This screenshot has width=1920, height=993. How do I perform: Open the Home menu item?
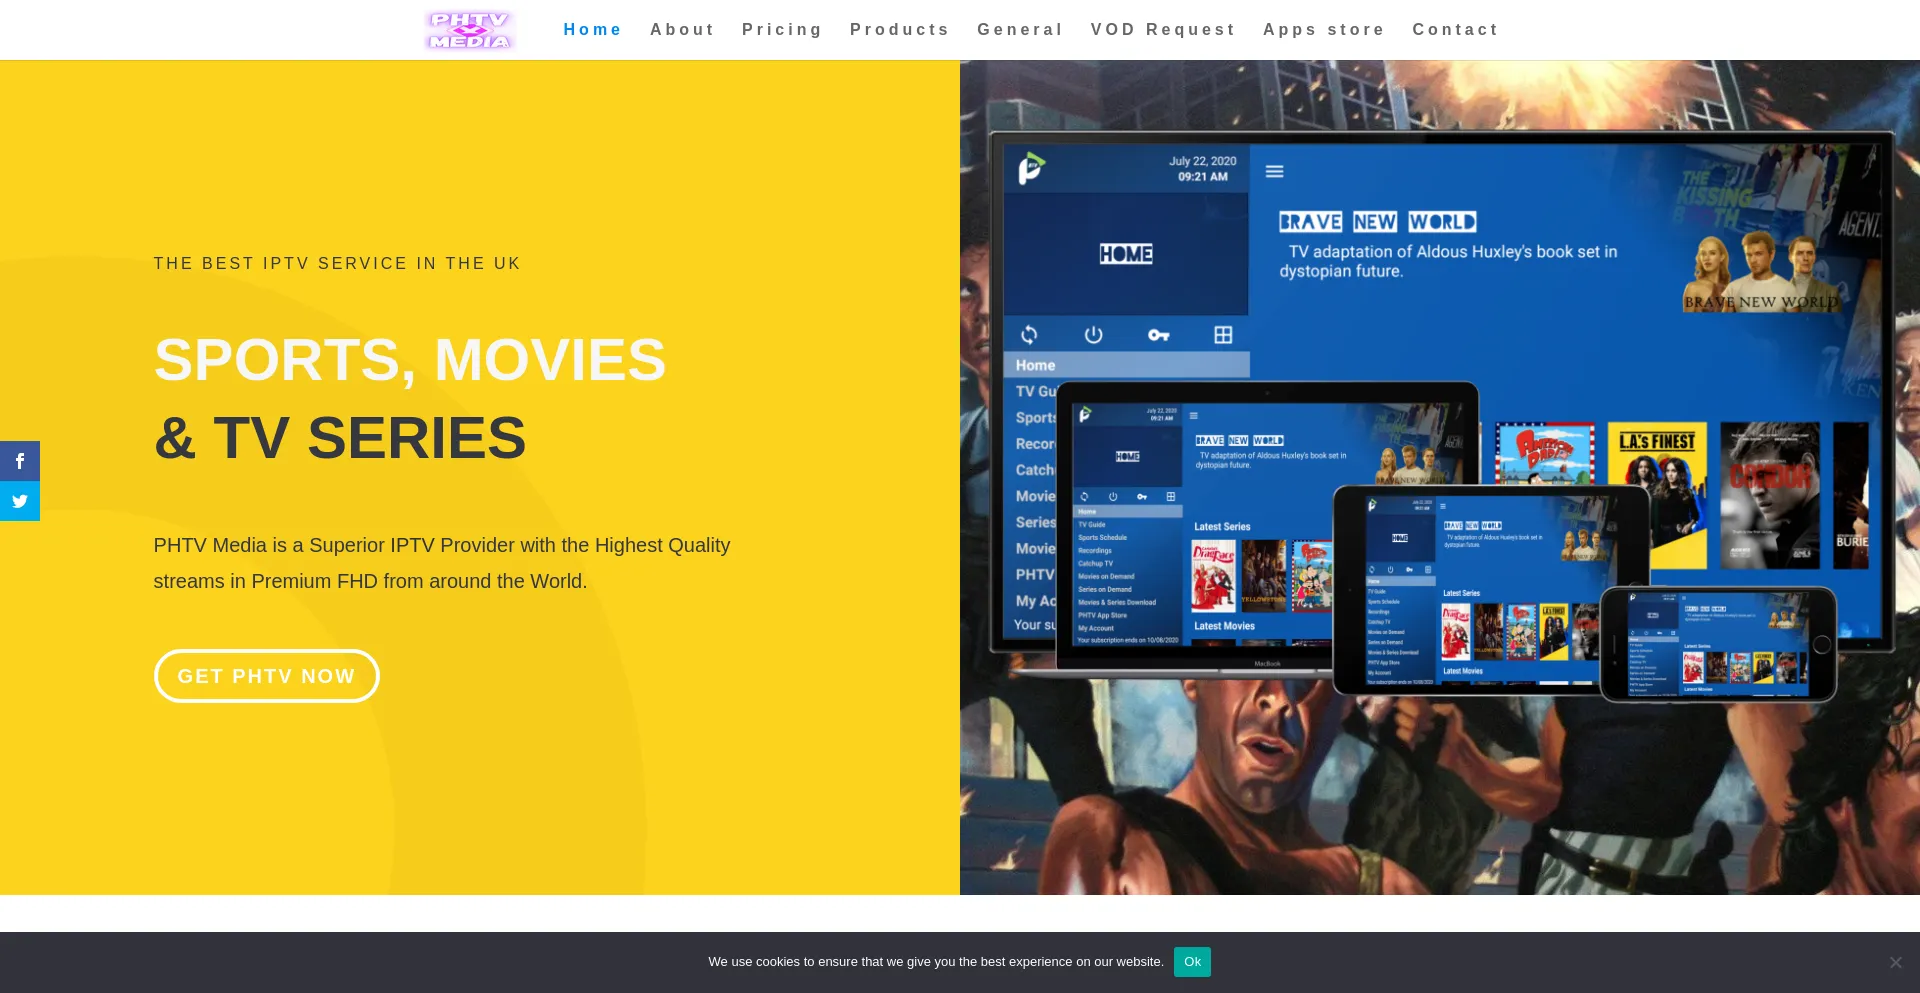click(x=592, y=30)
